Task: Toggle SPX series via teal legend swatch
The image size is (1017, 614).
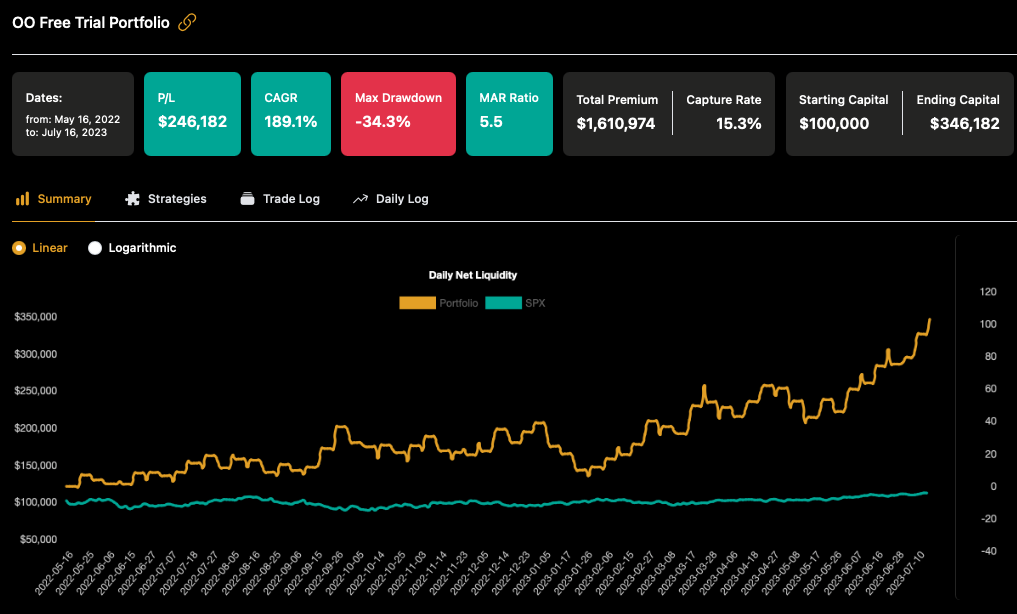Action: pos(503,303)
